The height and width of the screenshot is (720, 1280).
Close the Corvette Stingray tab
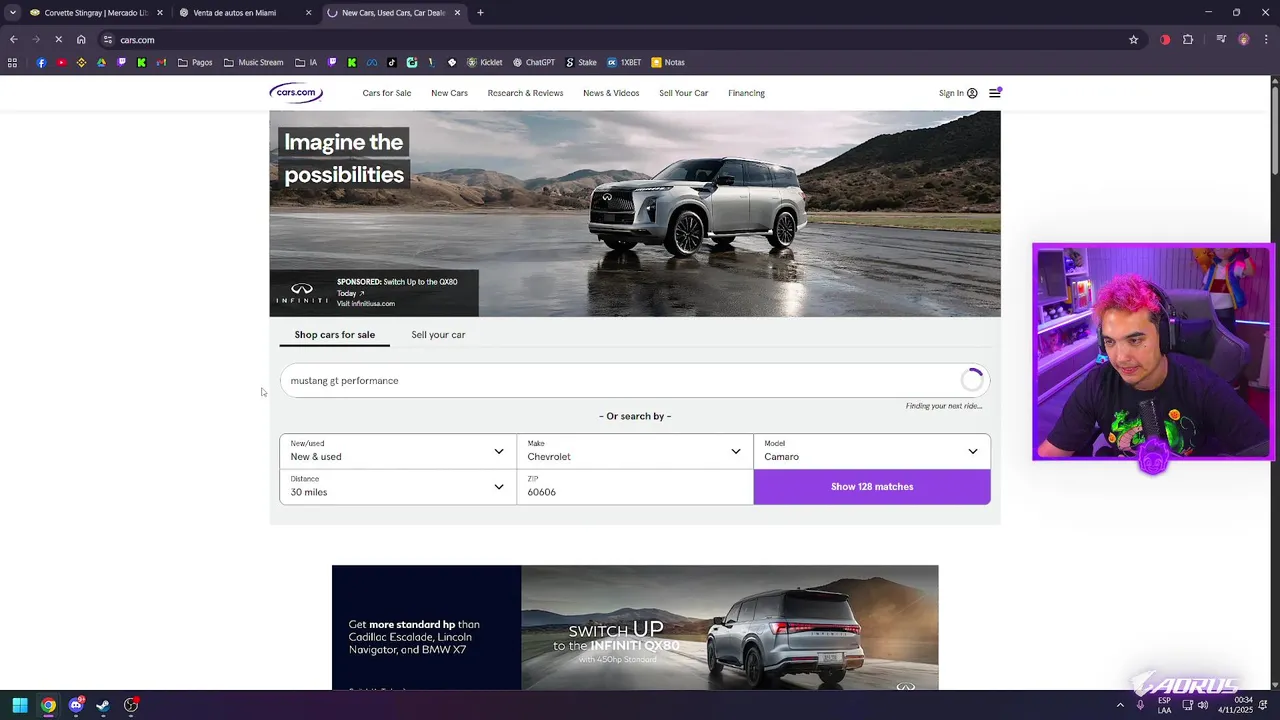pyautogui.click(x=160, y=13)
